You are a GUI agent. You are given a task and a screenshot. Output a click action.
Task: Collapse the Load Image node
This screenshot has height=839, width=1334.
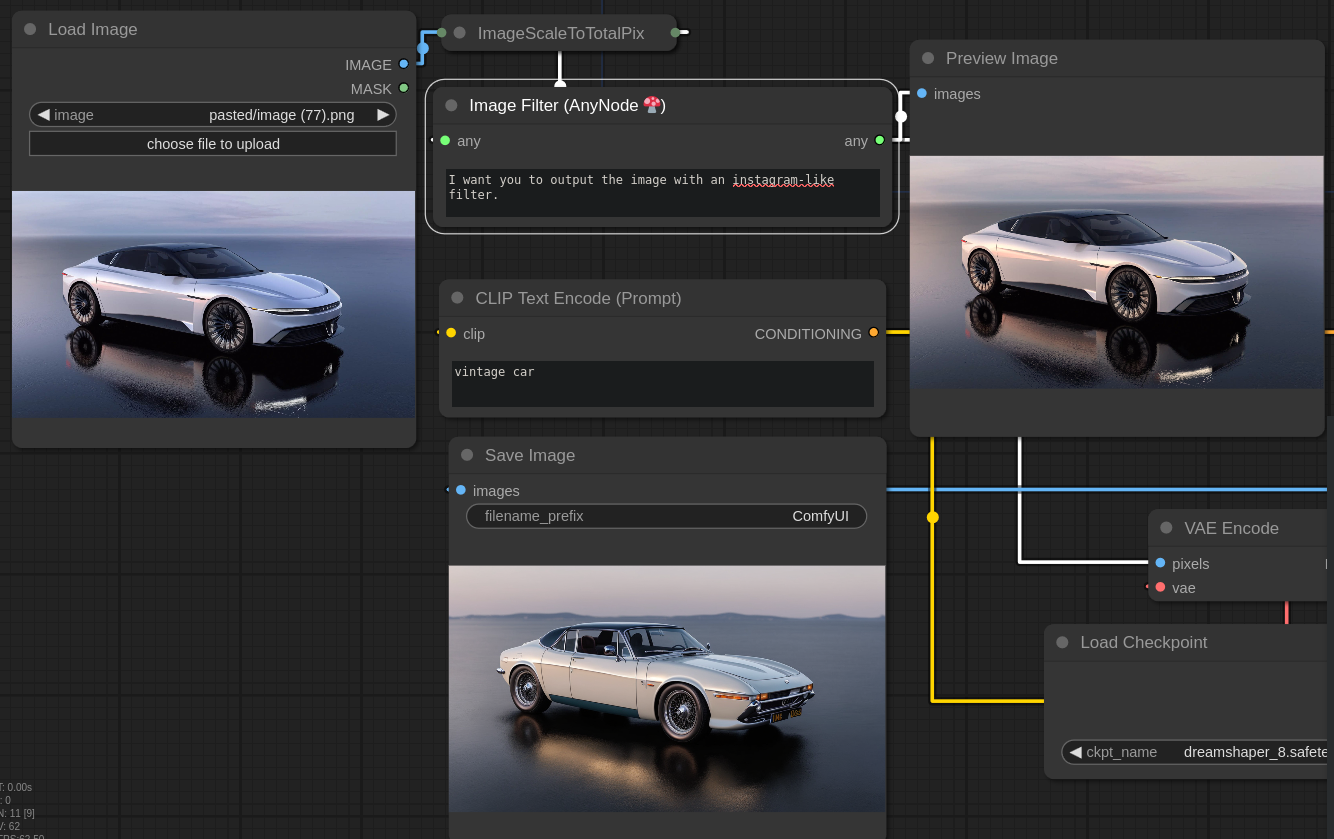[30, 29]
